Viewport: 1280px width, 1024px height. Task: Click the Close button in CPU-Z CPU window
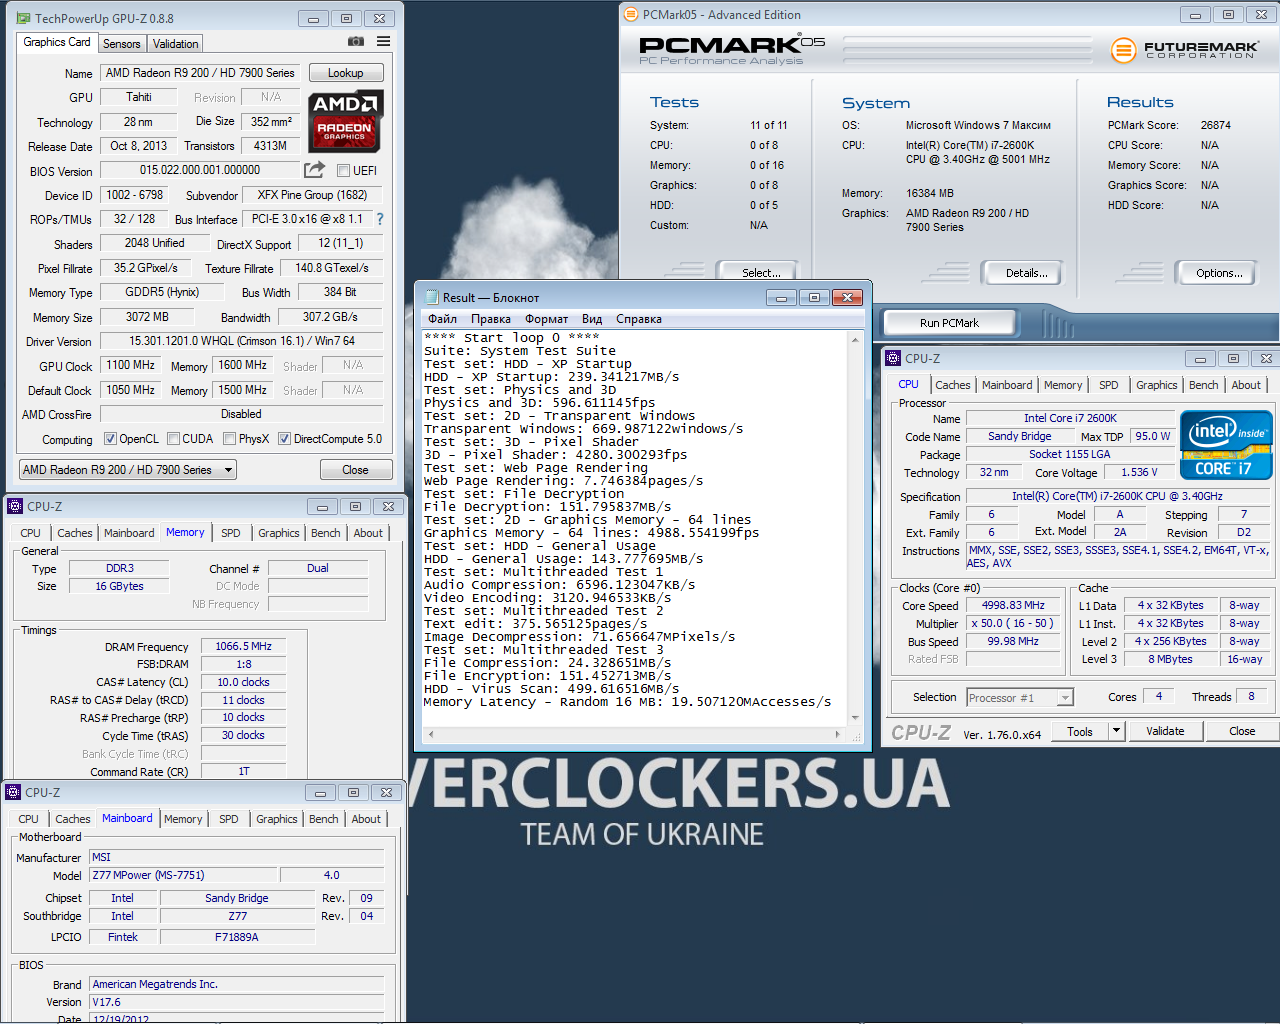click(x=1242, y=731)
